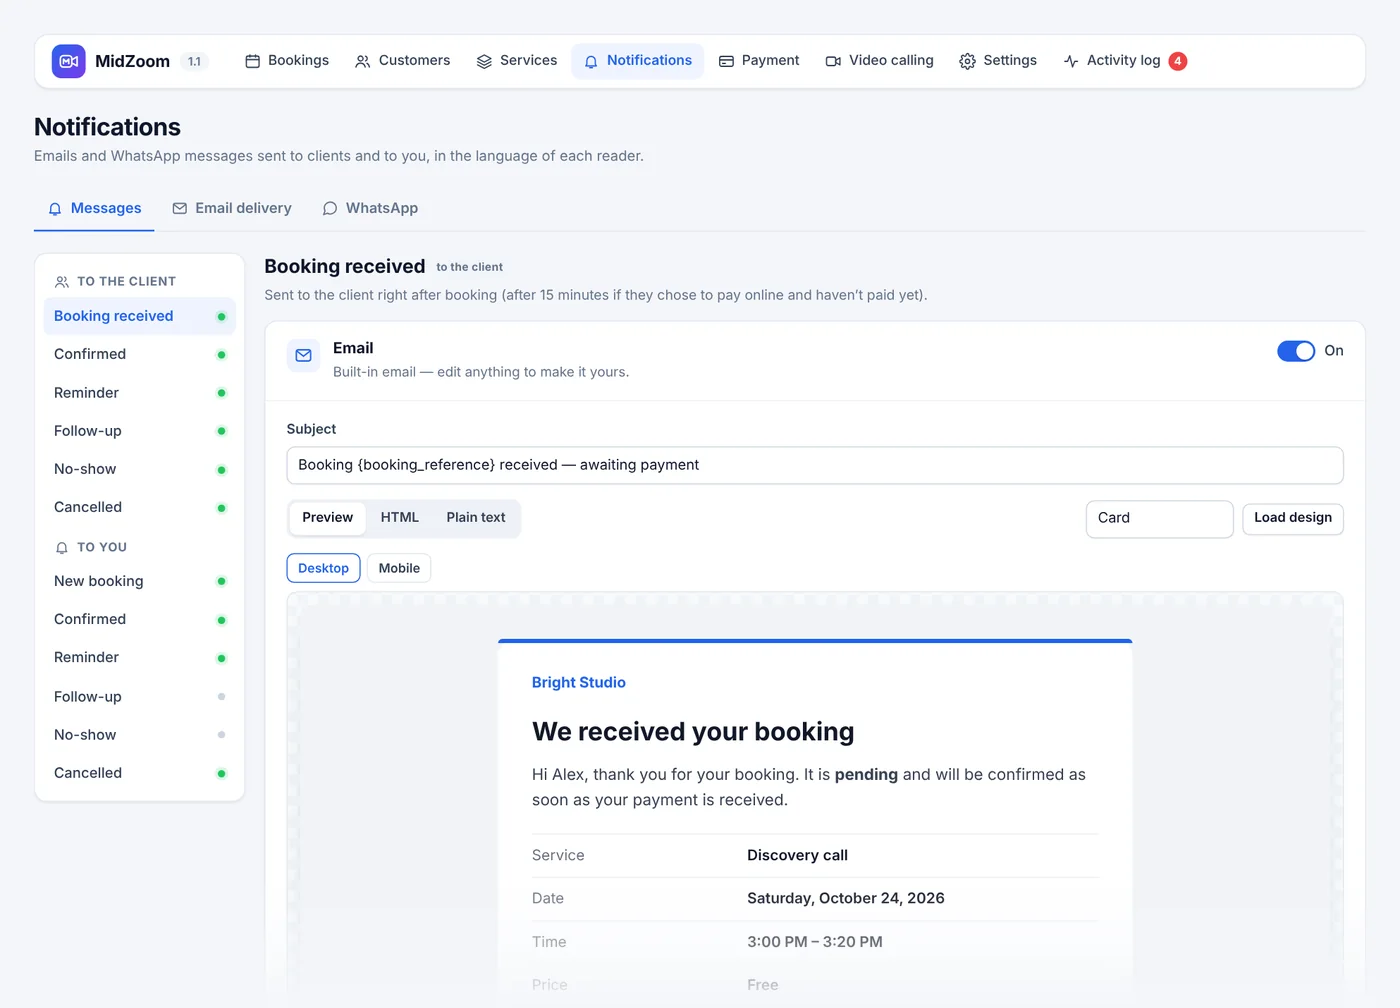The width and height of the screenshot is (1400, 1008).
Task: Turn off the Email notification switch
Action: (x=1296, y=351)
